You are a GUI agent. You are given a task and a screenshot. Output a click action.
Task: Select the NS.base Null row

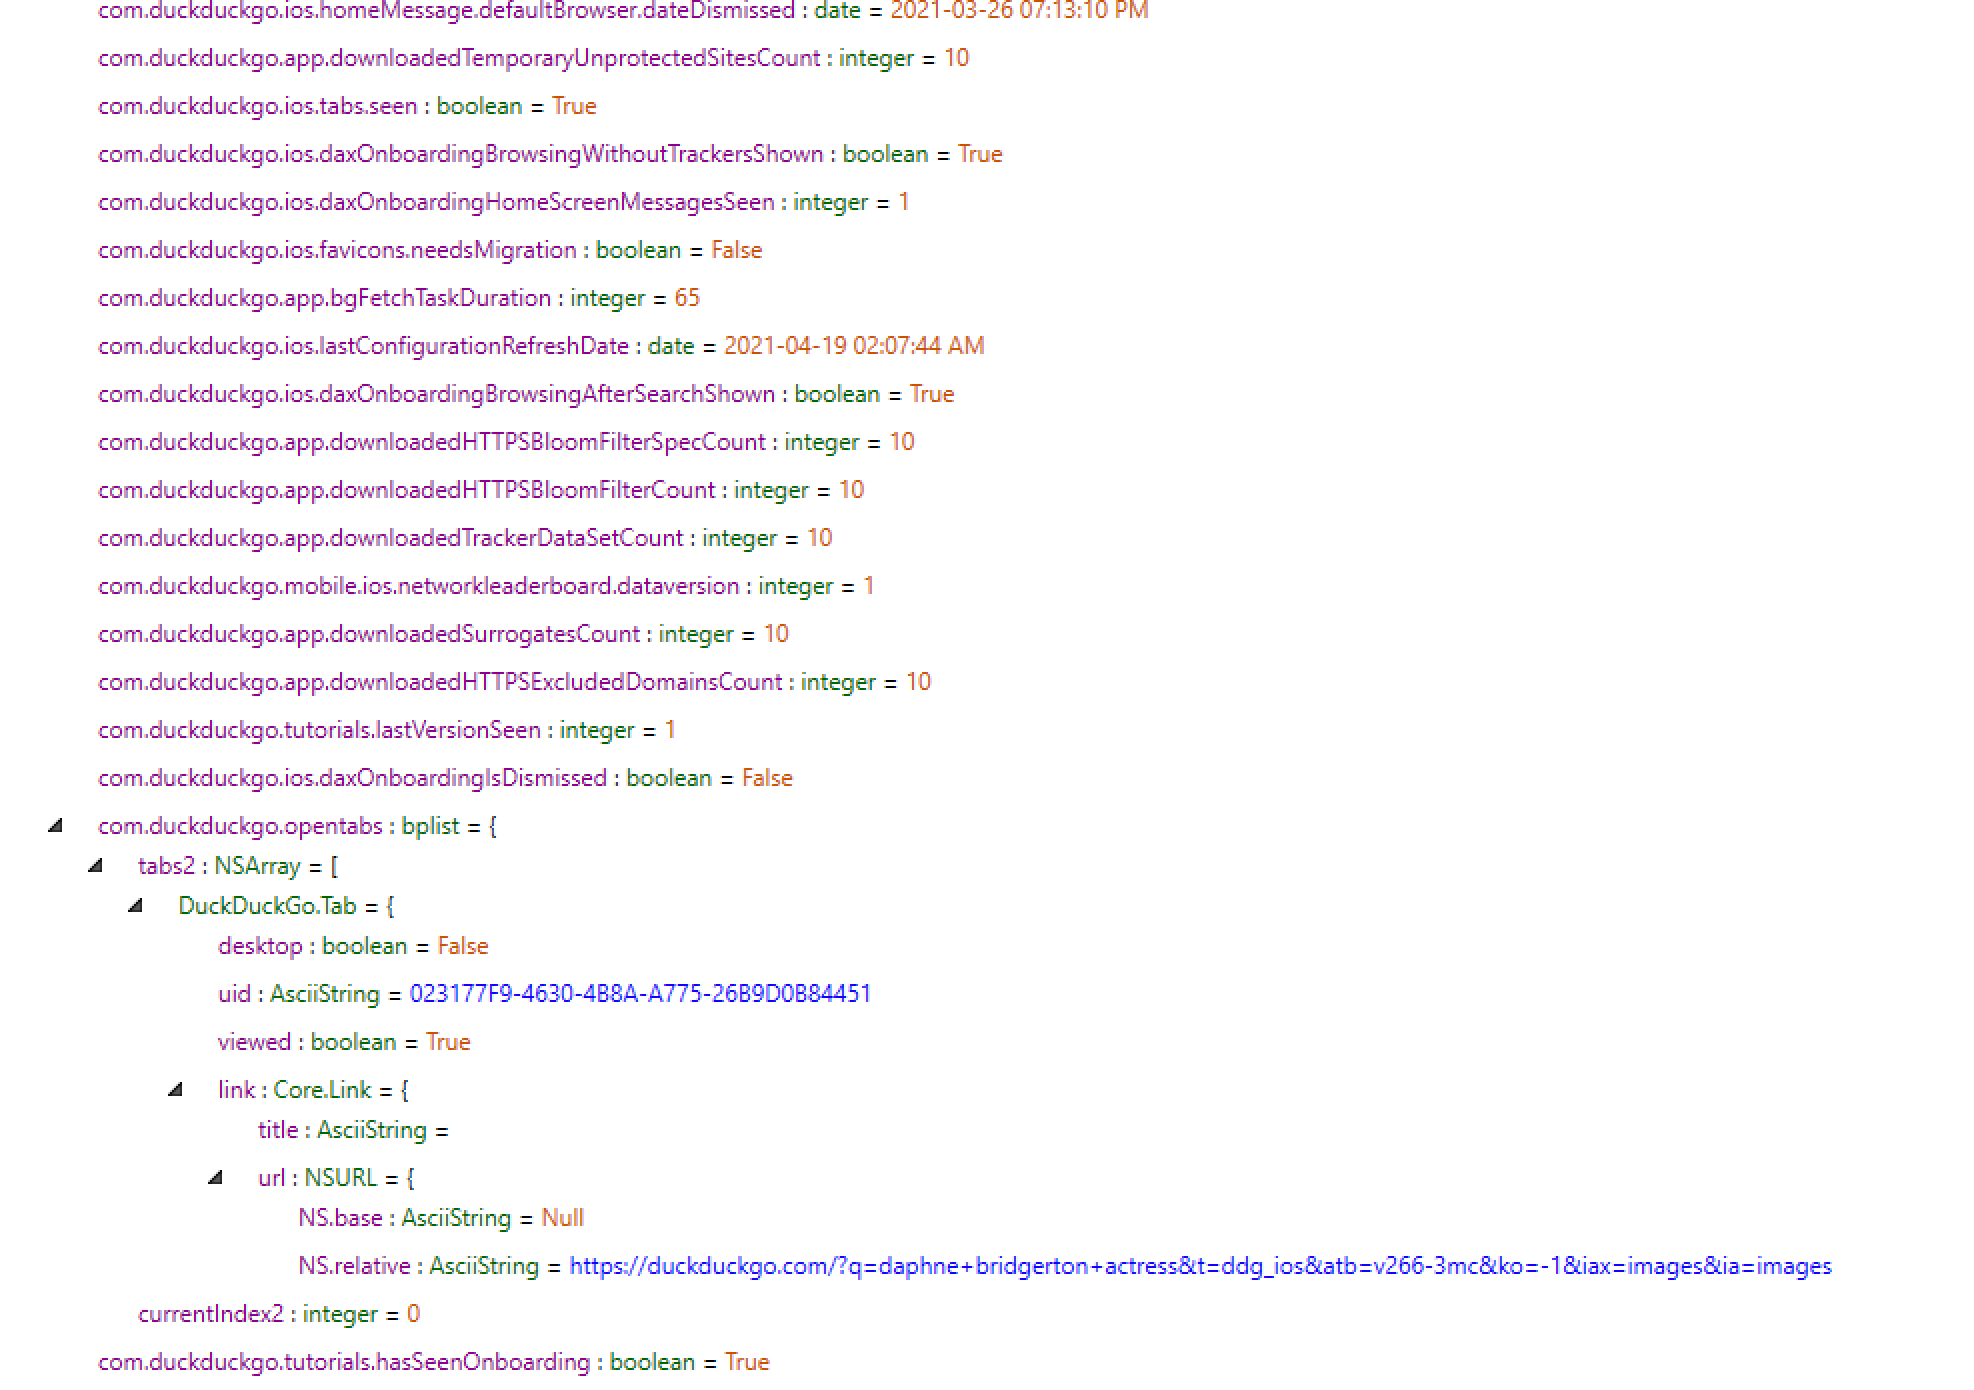click(441, 1218)
